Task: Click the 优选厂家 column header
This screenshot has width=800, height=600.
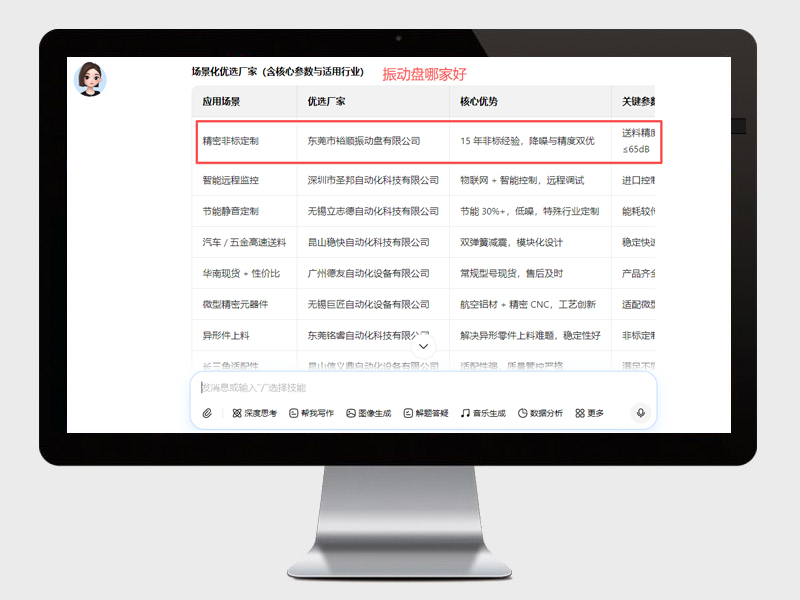Action: coord(327,102)
